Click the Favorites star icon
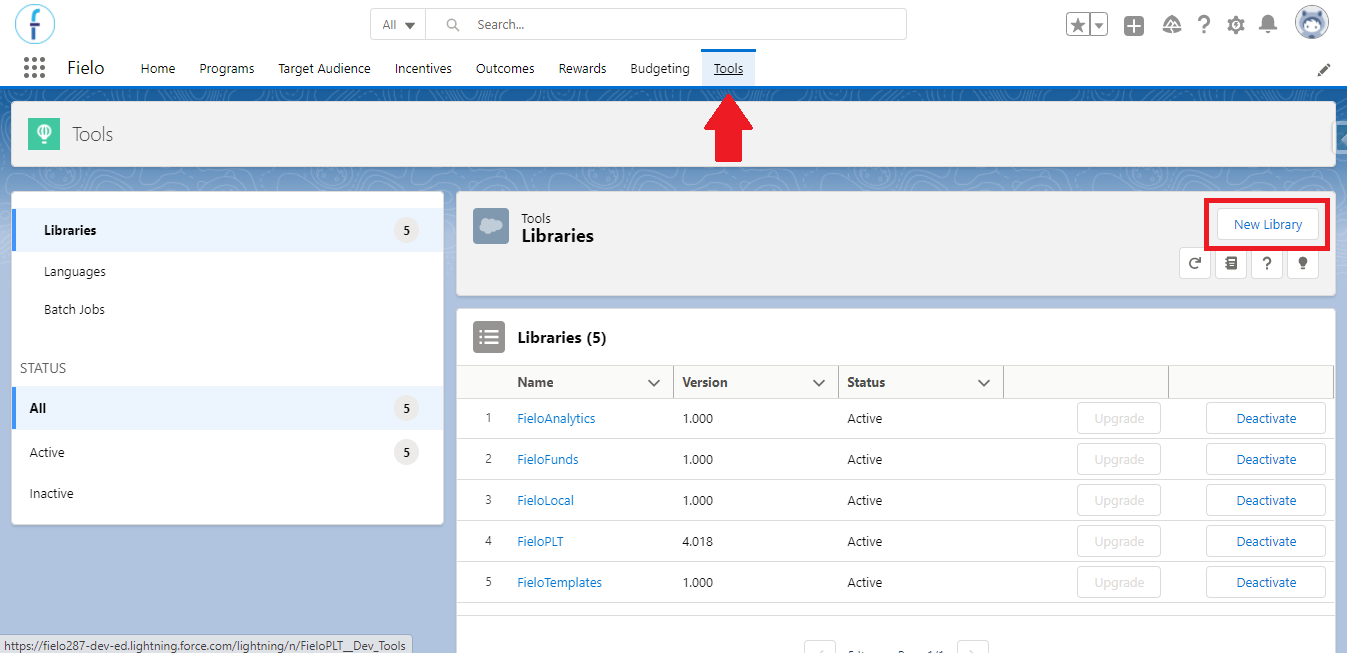1347x653 pixels. click(x=1078, y=25)
